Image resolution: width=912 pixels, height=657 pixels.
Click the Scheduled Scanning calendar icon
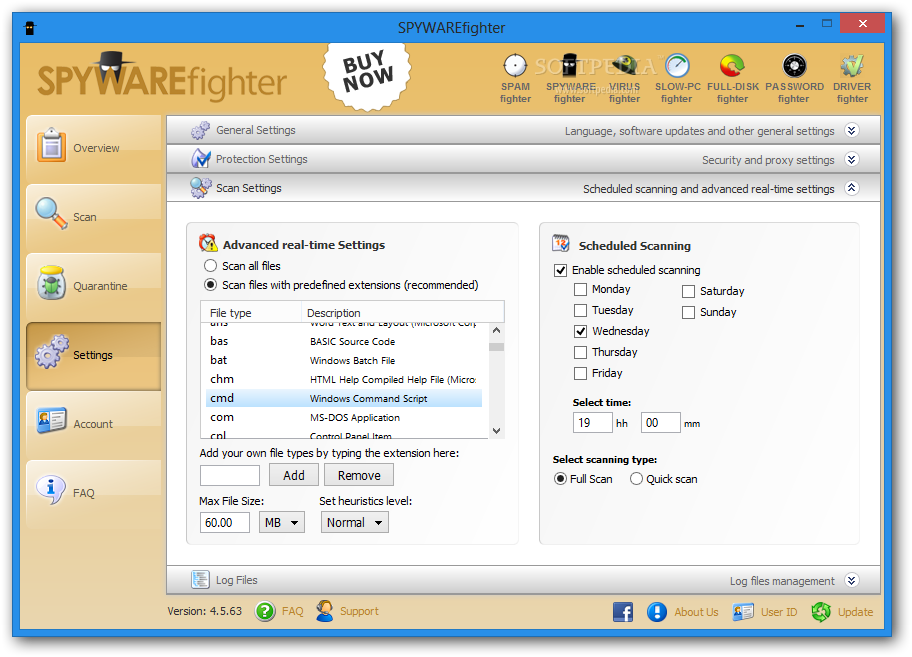click(x=561, y=243)
